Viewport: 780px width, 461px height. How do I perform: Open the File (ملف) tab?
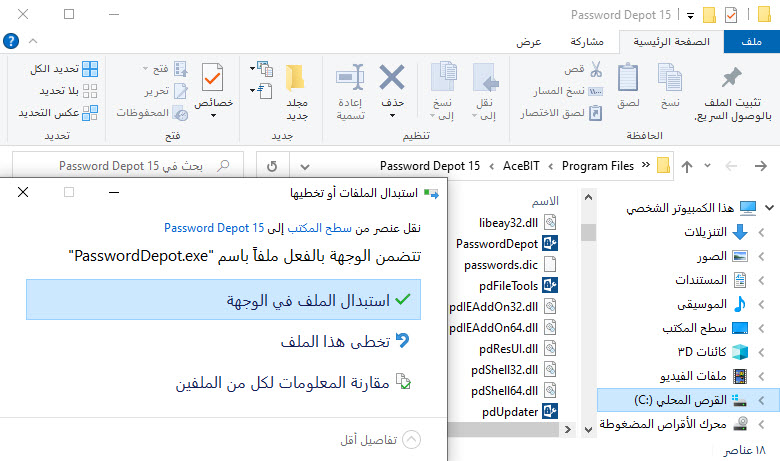pyautogui.click(x=752, y=42)
